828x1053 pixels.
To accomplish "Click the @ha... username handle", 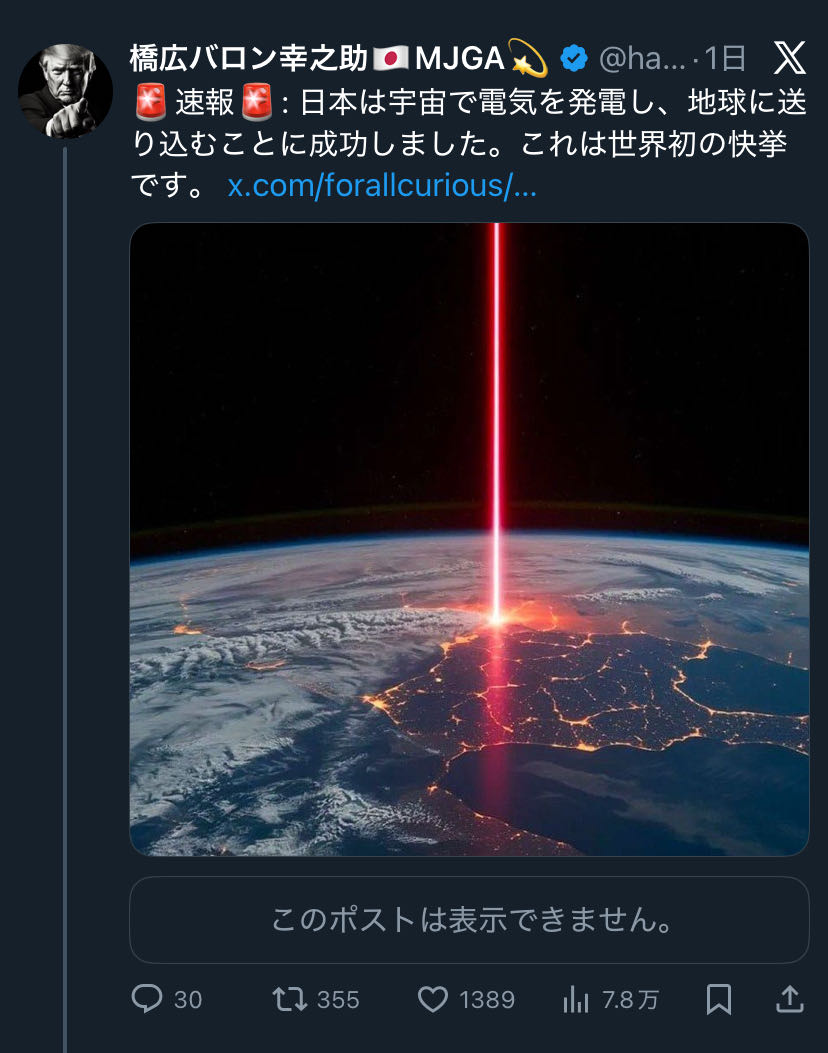I will [x=642, y=59].
